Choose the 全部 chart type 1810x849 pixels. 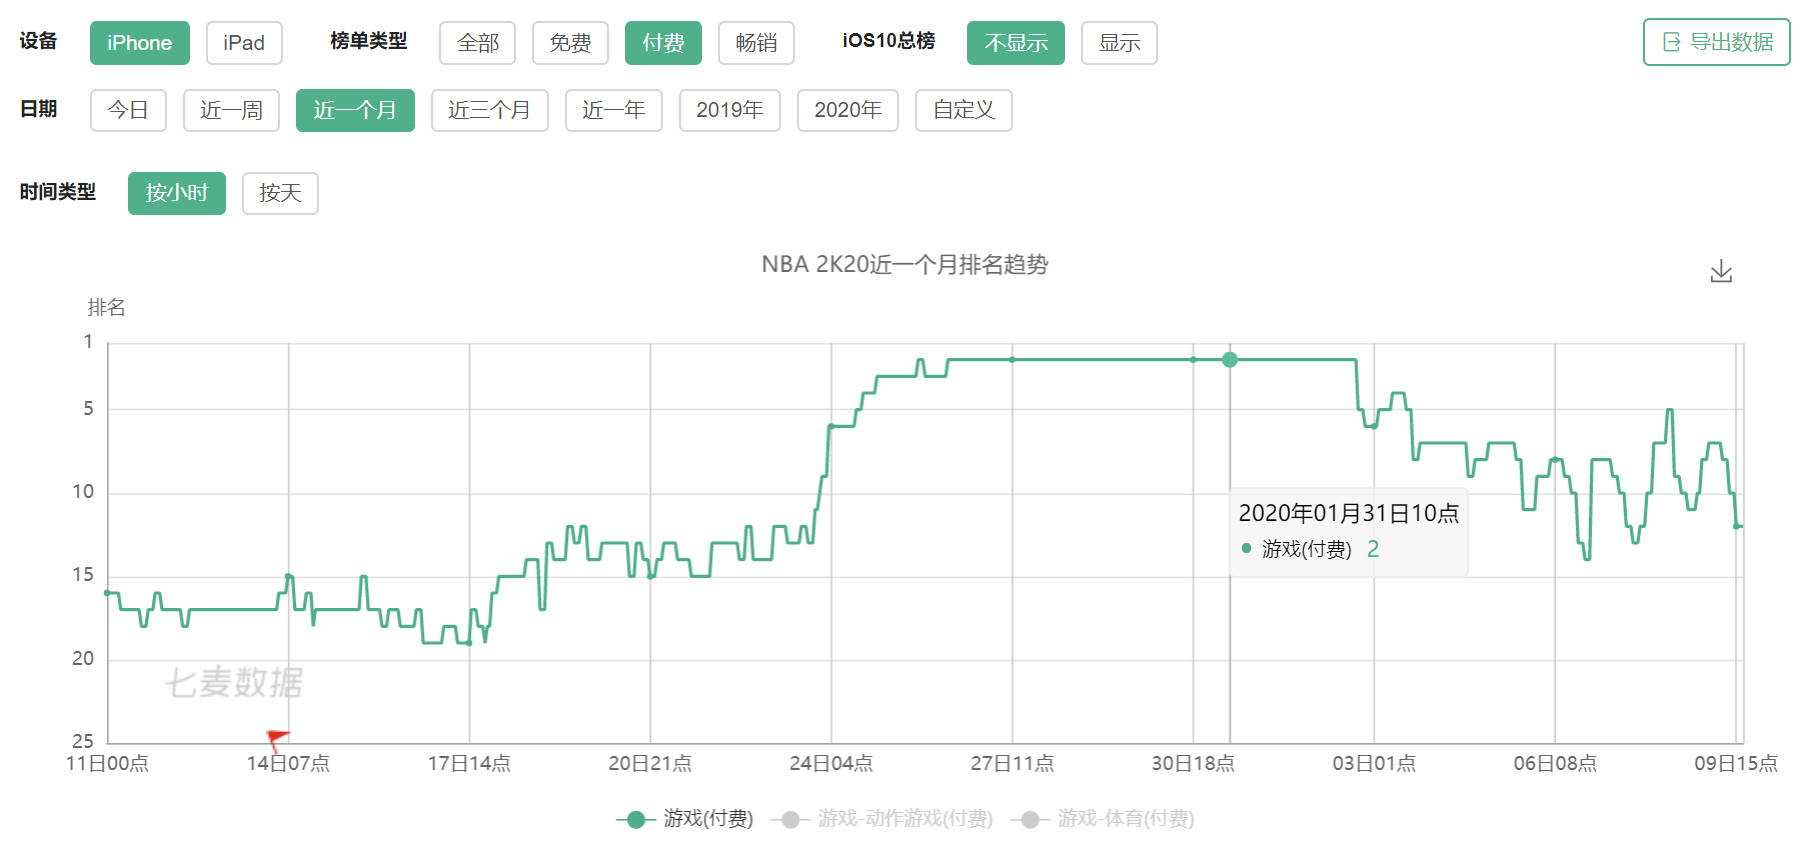click(477, 43)
